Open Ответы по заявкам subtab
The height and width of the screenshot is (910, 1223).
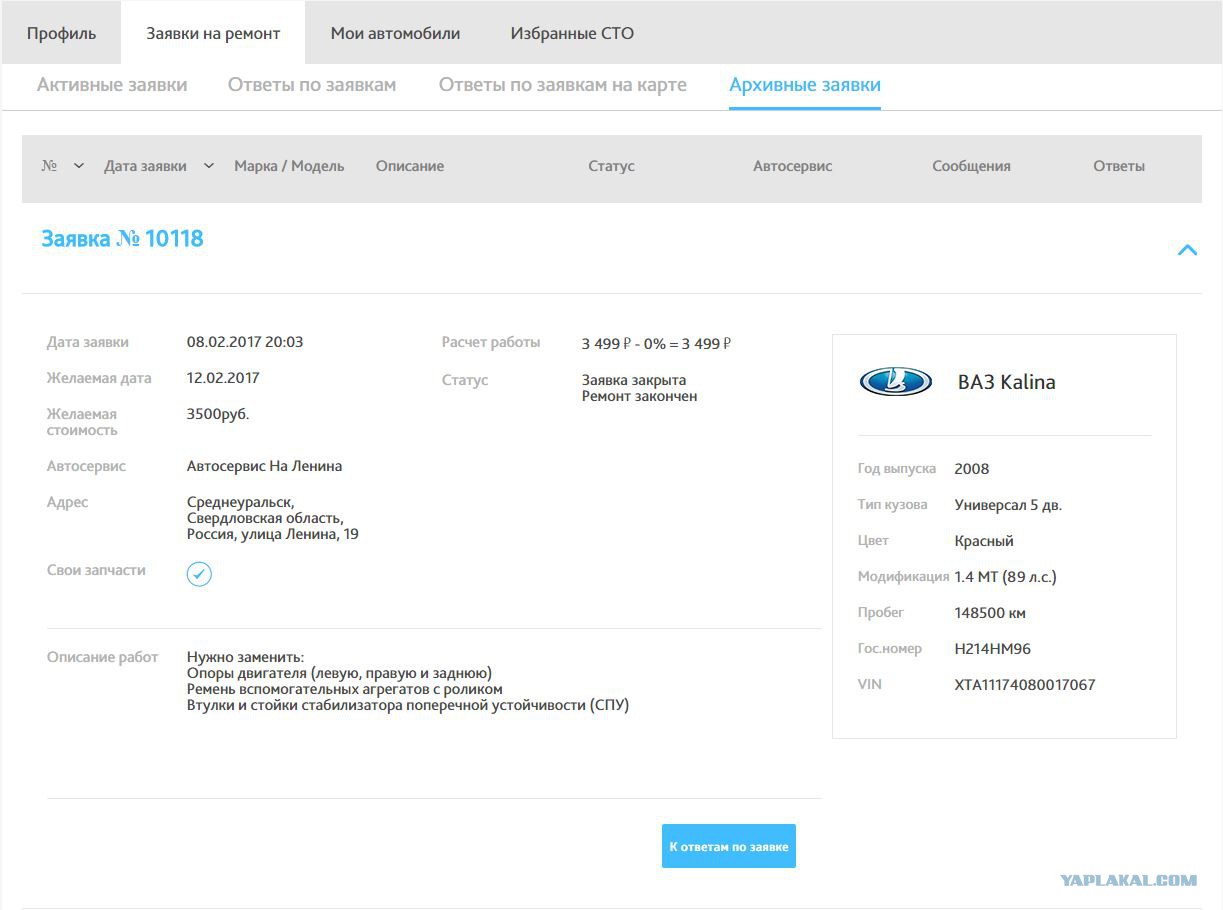tap(312, 85)
